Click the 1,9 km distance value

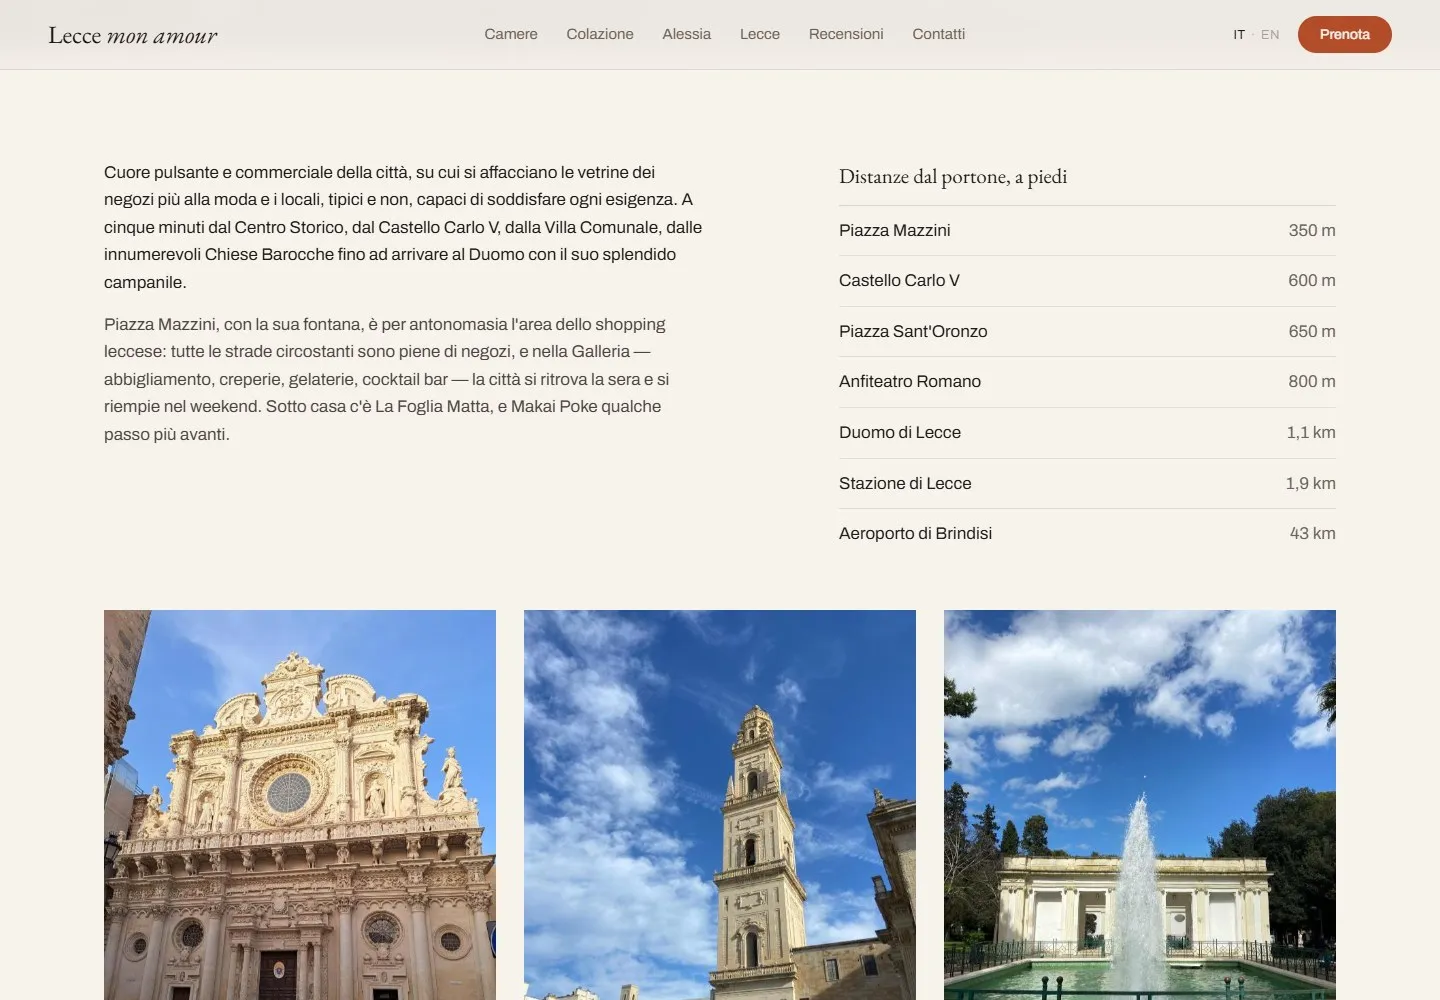pyautogui.click(x=1311, y=483)
